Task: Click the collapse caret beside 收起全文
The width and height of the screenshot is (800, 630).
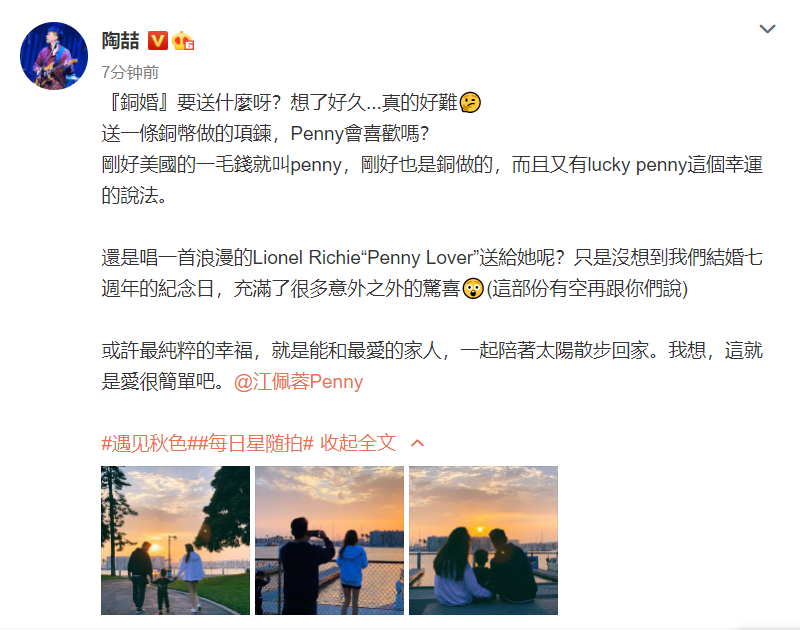Action: [x=417, y=443]
